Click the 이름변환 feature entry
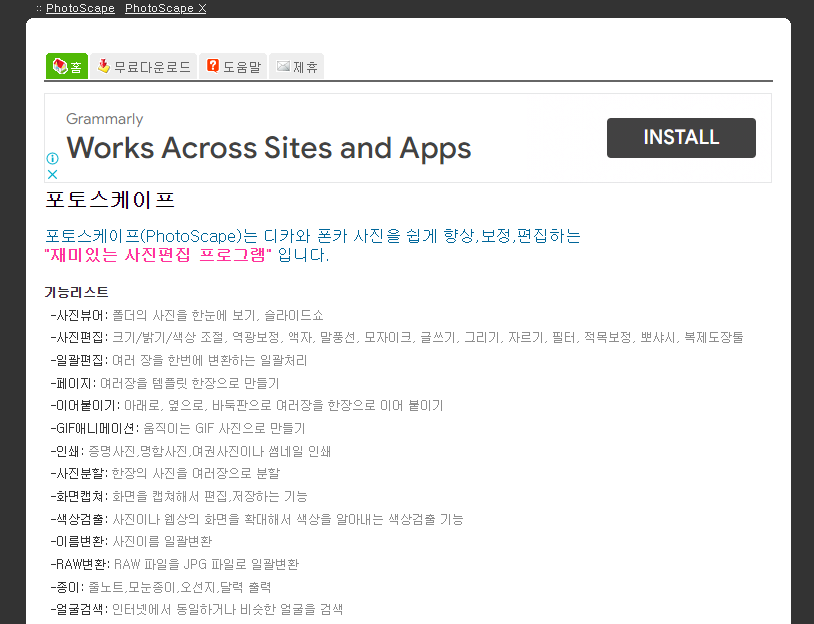This screenshot has height=624, width=814. tap(131, 541)
